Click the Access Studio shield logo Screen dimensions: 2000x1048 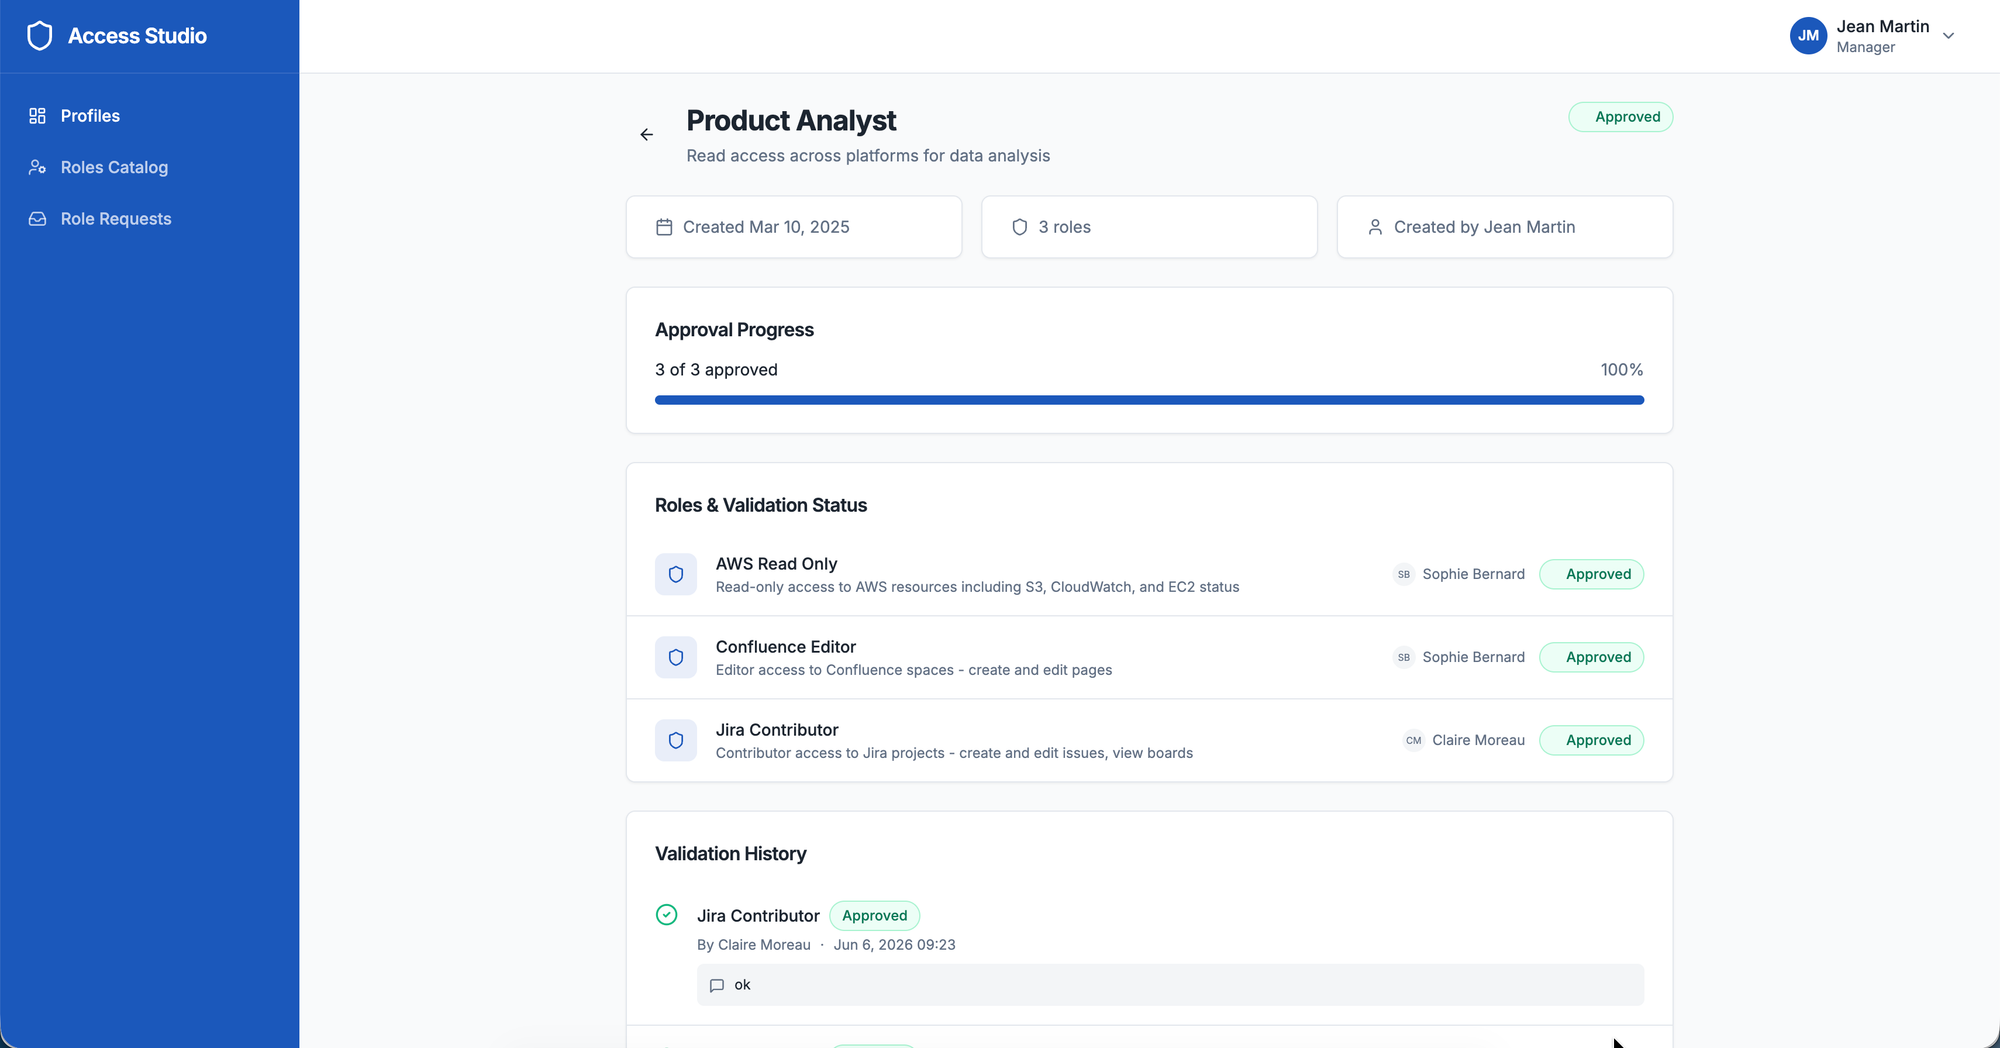(x=39, y=36)
